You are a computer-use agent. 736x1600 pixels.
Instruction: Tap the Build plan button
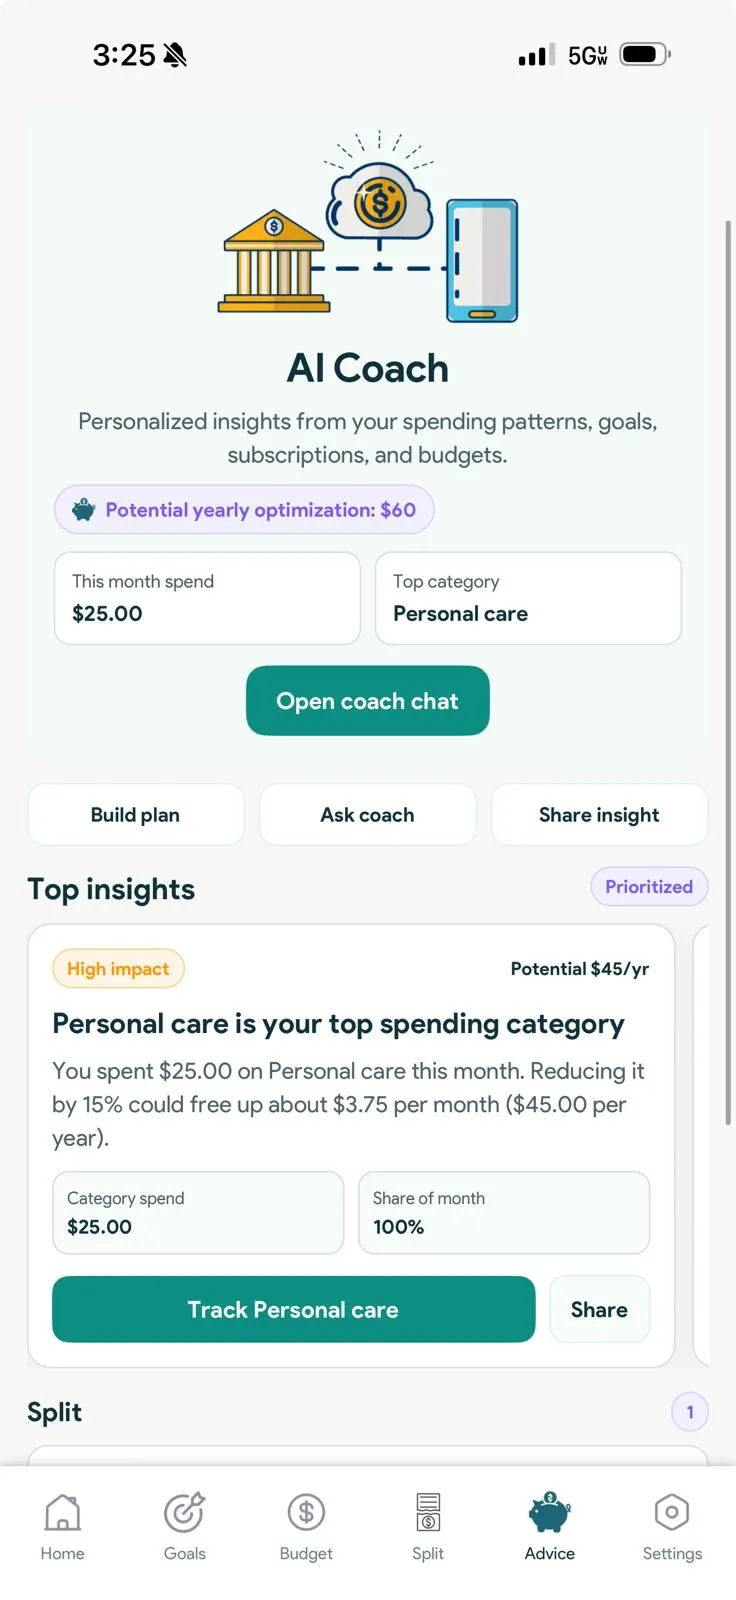(x=136, y=815)
